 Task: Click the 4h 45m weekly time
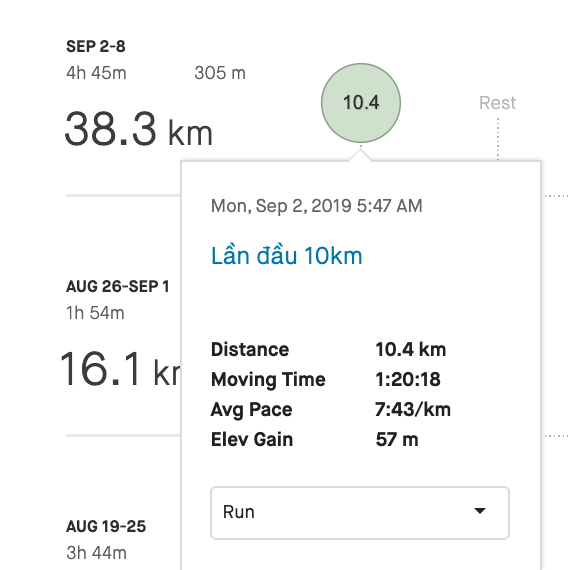[96, 73]
